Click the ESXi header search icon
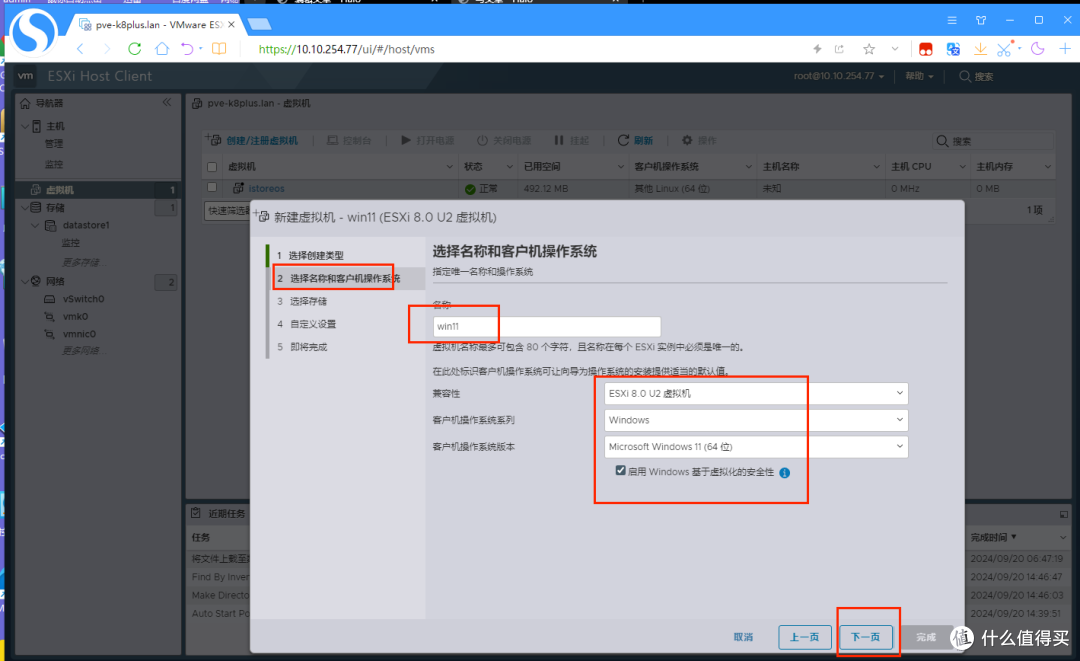 click(965, 76)
